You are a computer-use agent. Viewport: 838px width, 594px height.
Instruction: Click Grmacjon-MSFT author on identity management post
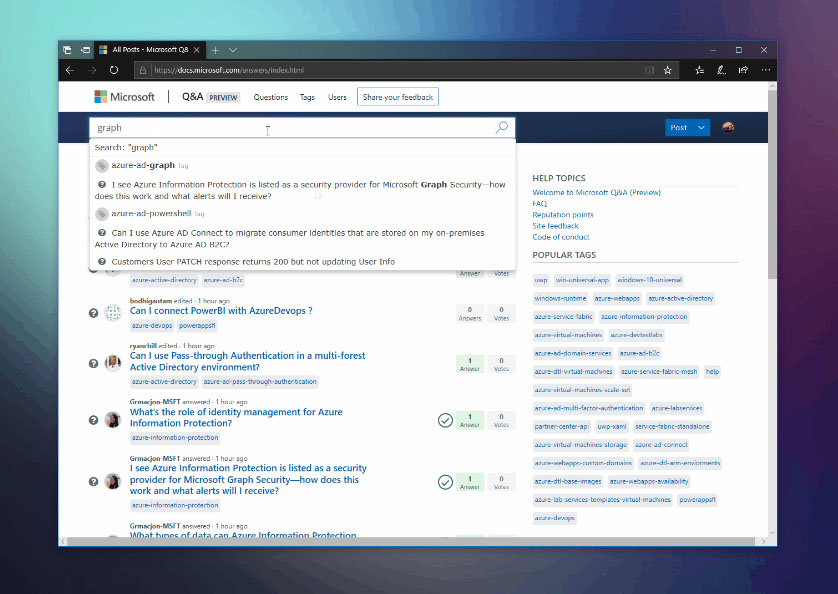[154, 402]
